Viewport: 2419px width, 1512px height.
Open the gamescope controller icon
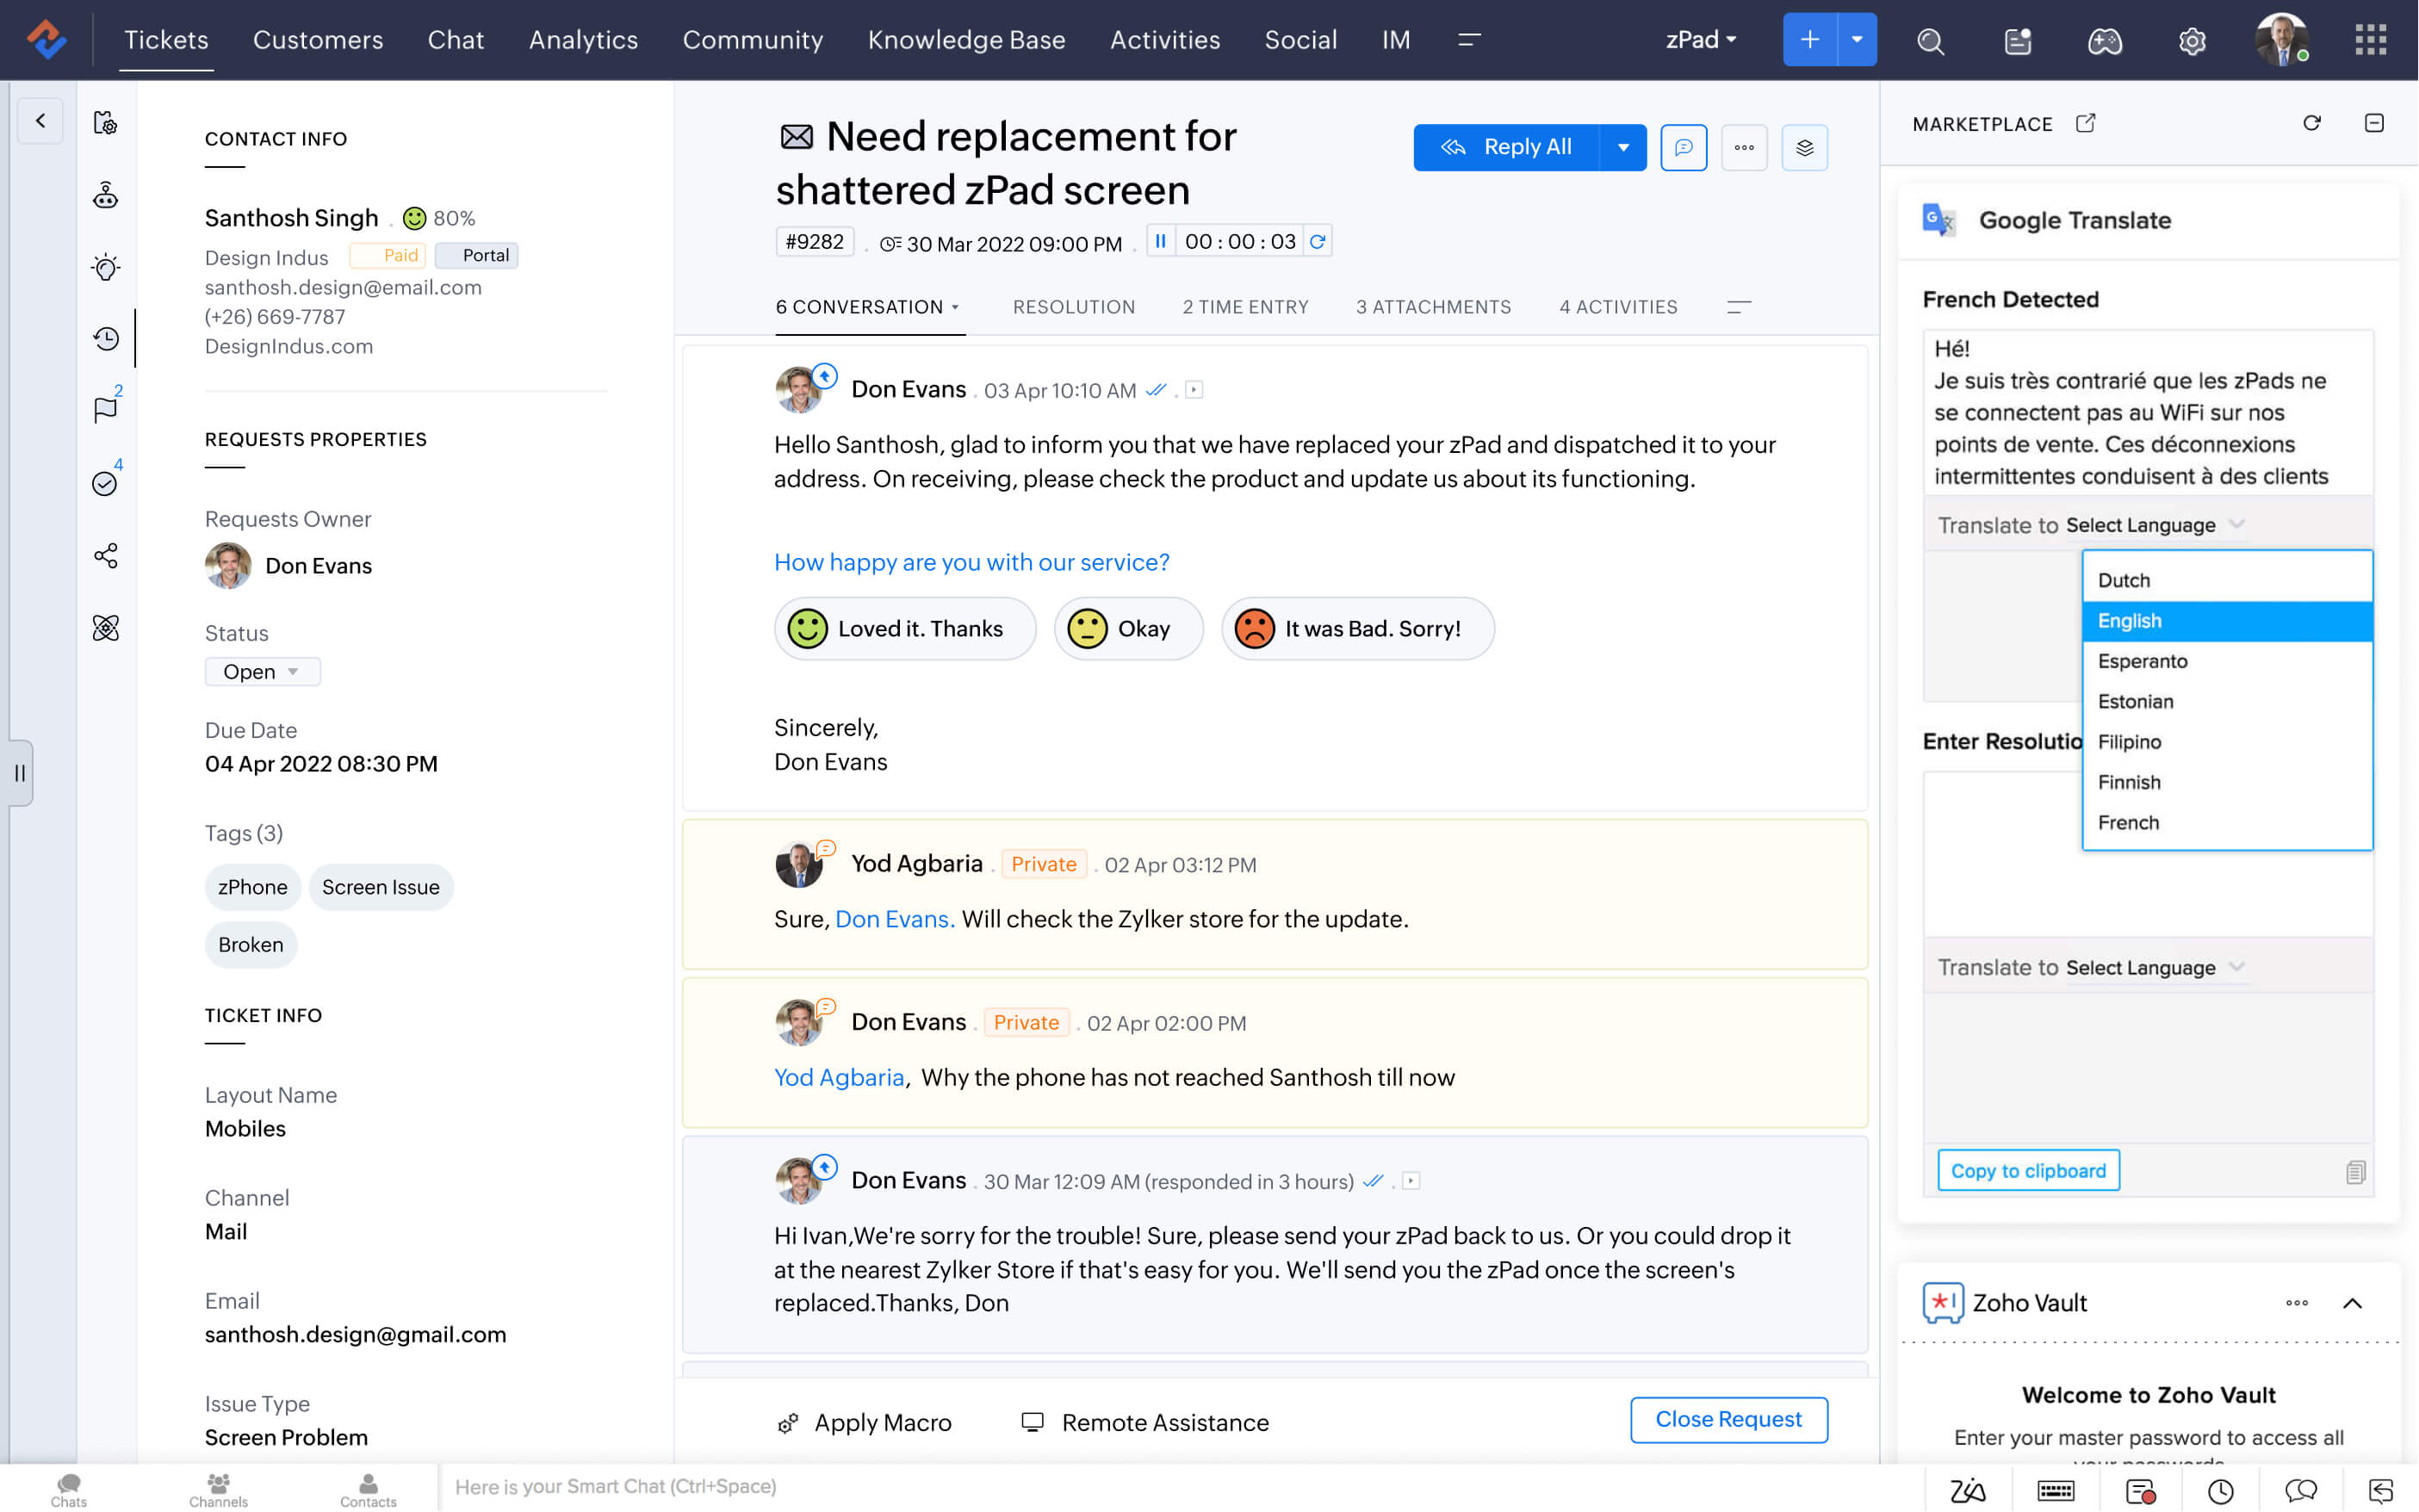pos(2104,41)
